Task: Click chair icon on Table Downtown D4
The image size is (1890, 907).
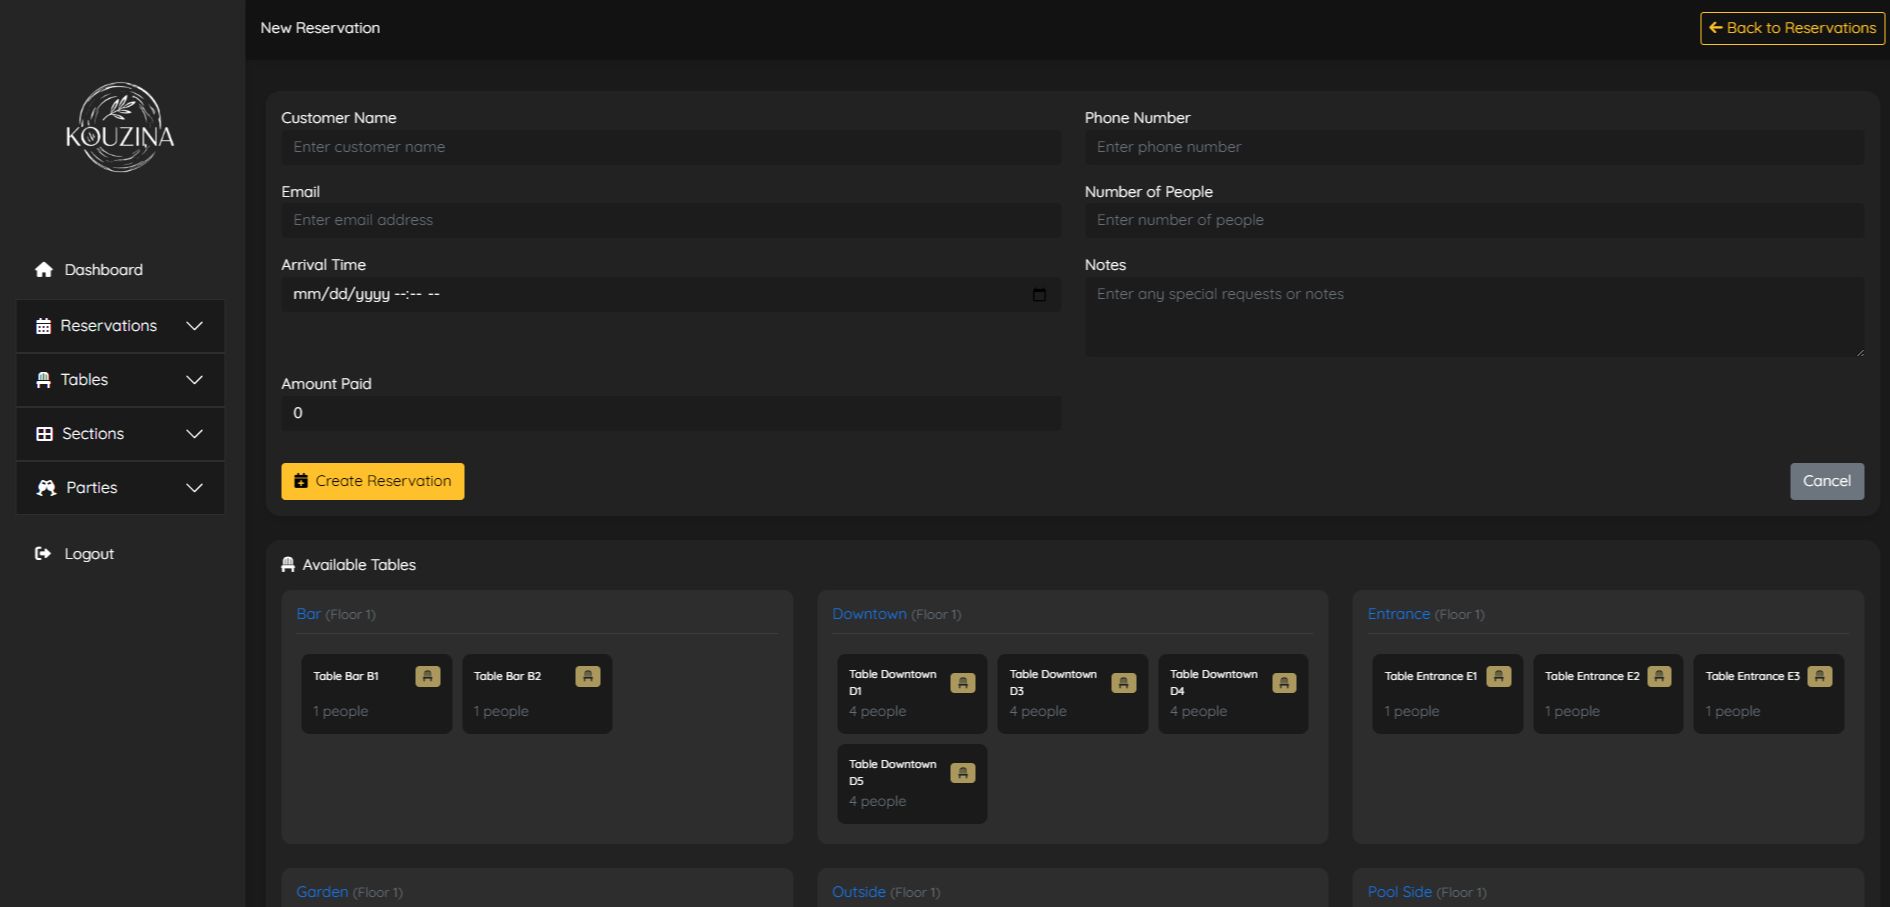Action: pos(1284,683)
